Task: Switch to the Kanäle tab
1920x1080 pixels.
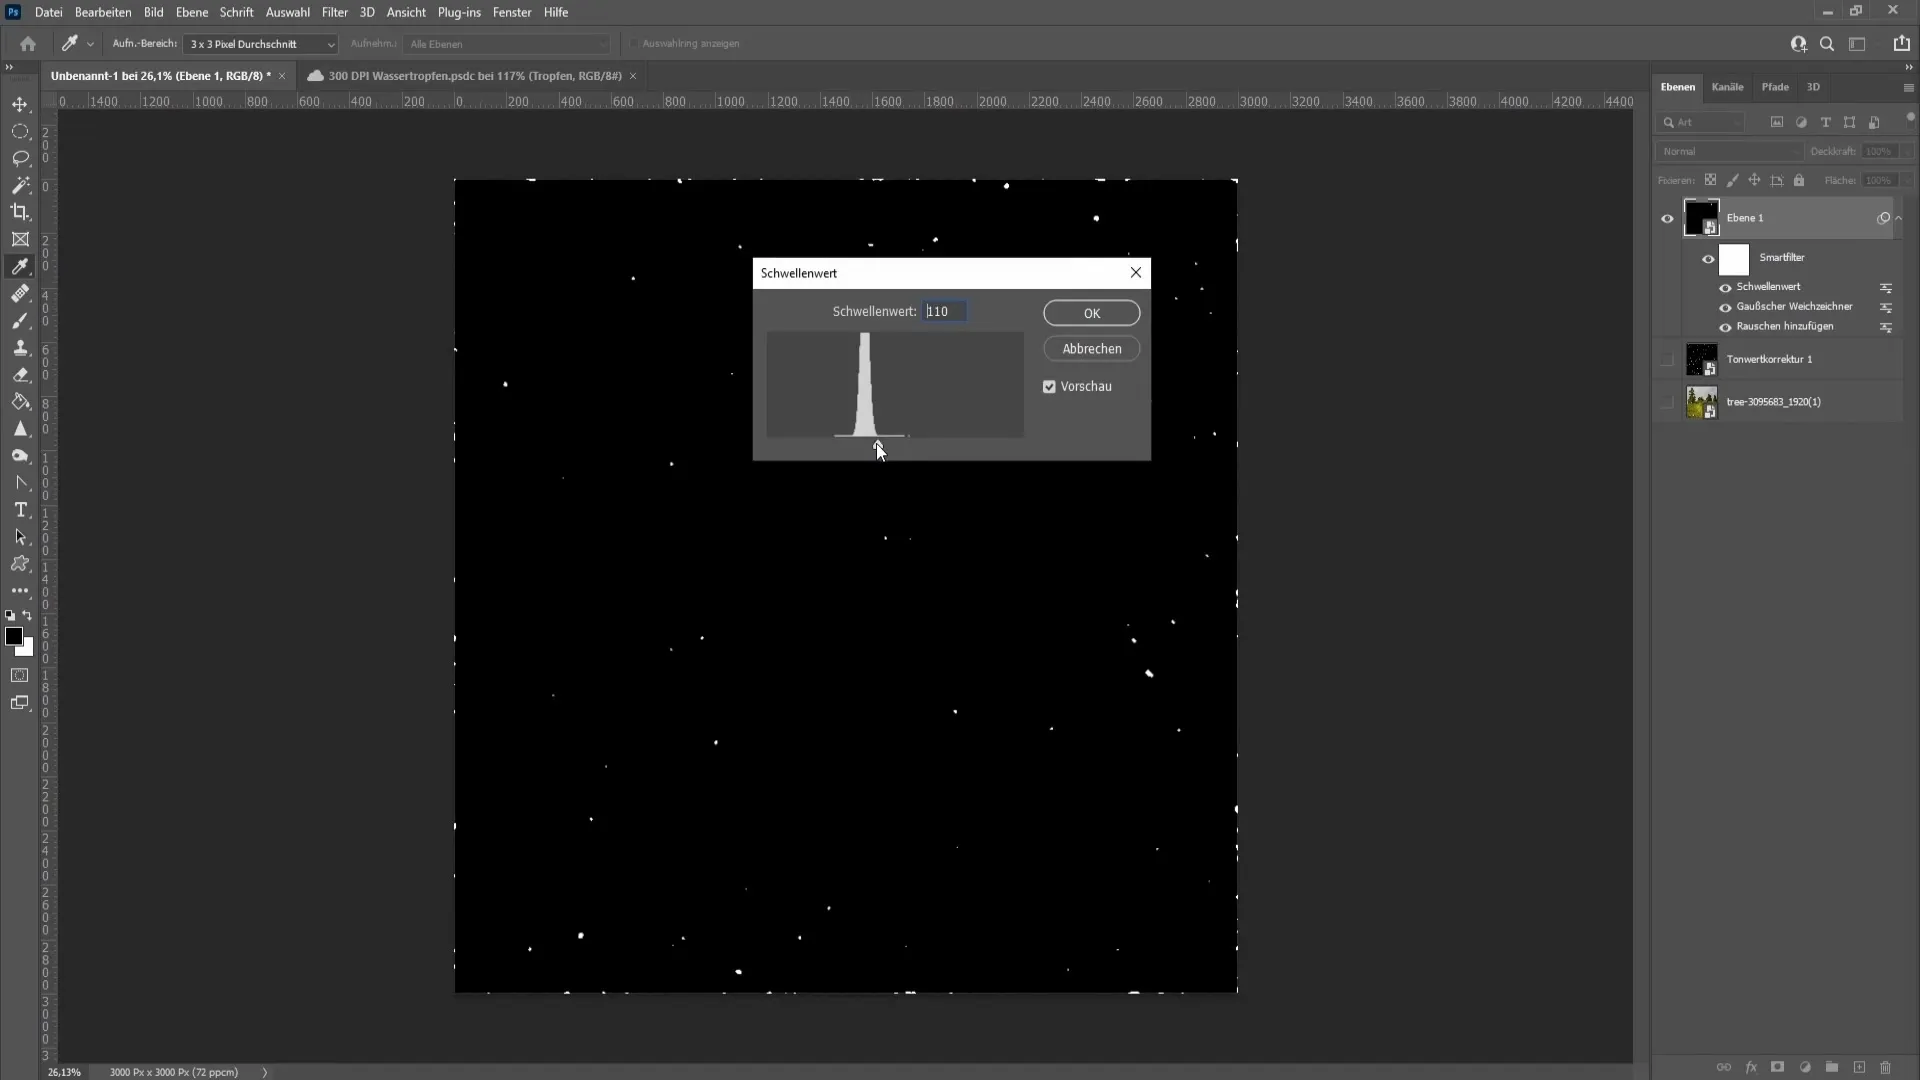Action: (x=1727, y=87)
